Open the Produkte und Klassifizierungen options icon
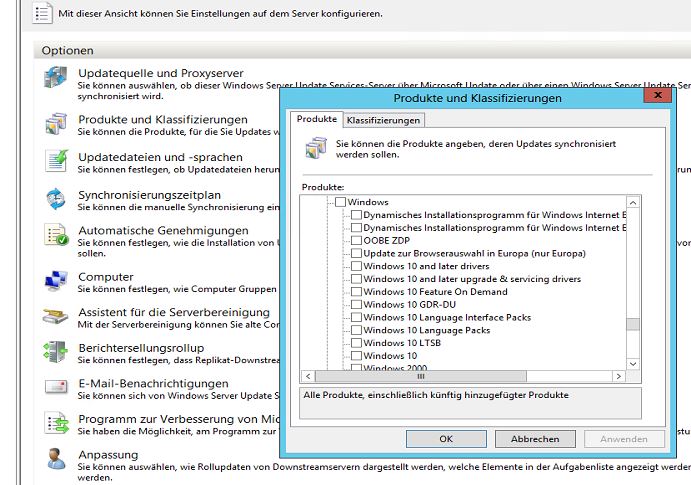This screenshot has height=485, width=691. coord(56,124)
